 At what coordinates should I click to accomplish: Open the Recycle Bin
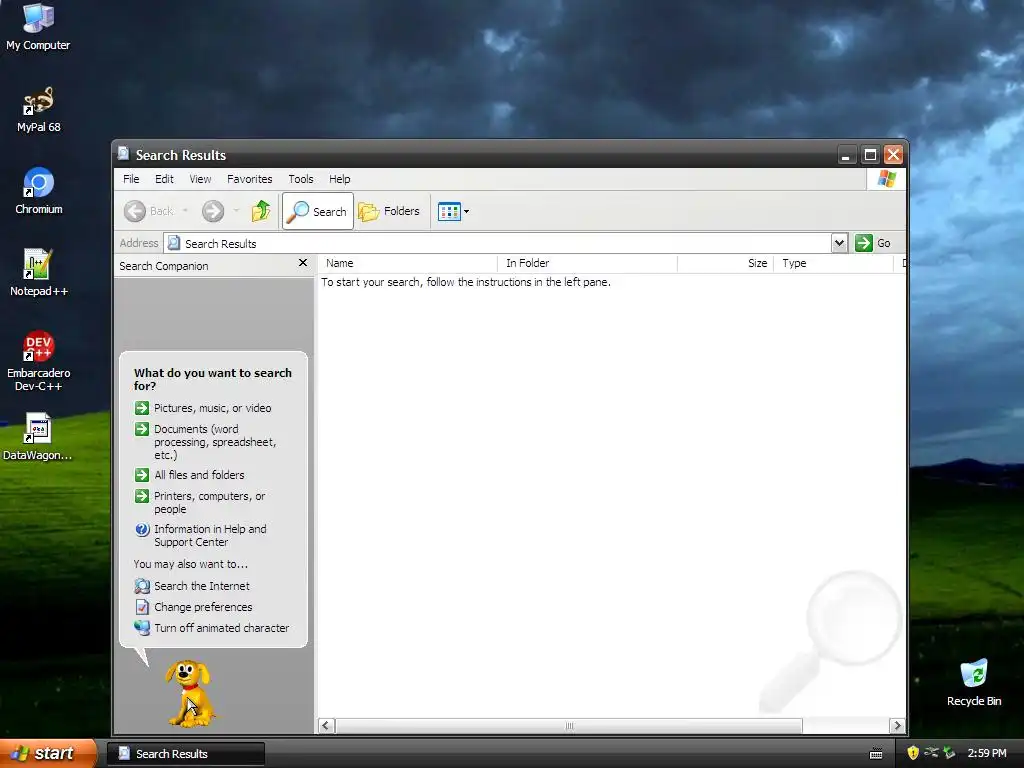974,682
